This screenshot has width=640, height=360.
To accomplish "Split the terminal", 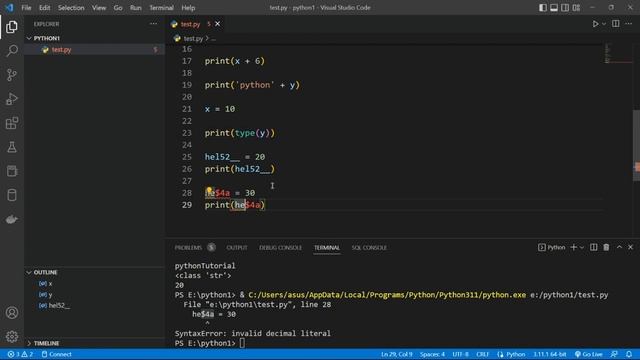I will coord(593,247).
